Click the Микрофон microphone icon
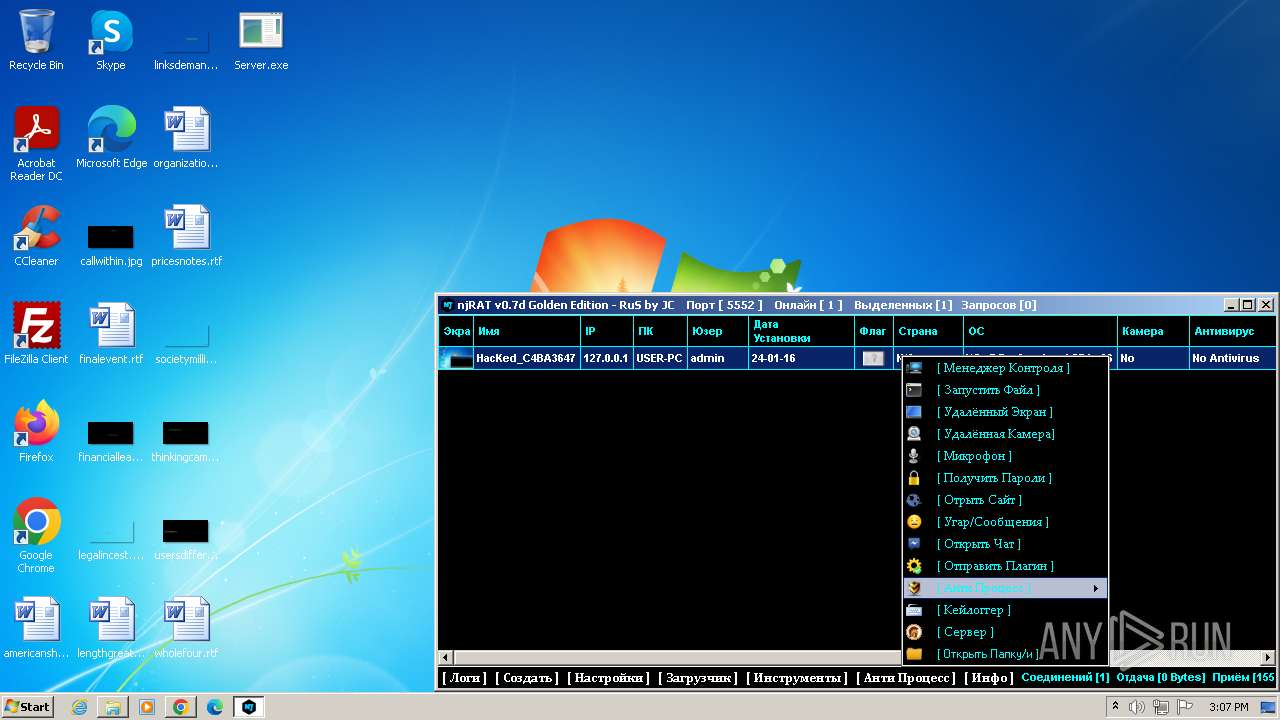The image size is (1280, 720). point(914,456)
